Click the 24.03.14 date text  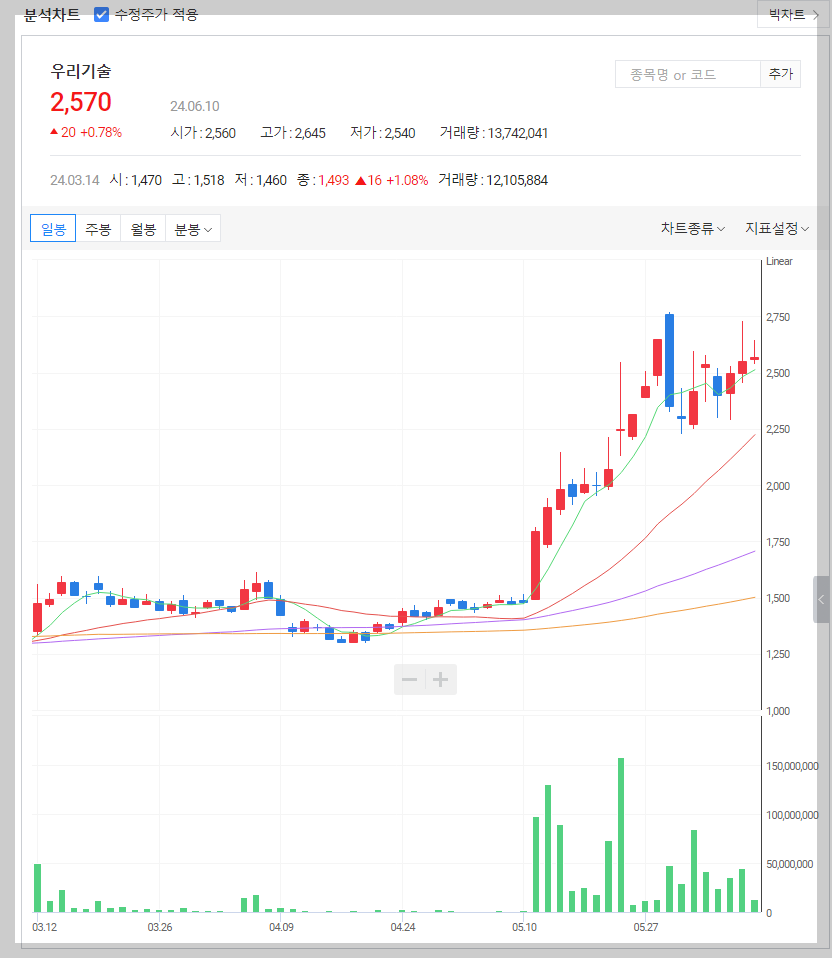[x=75, y=180]
